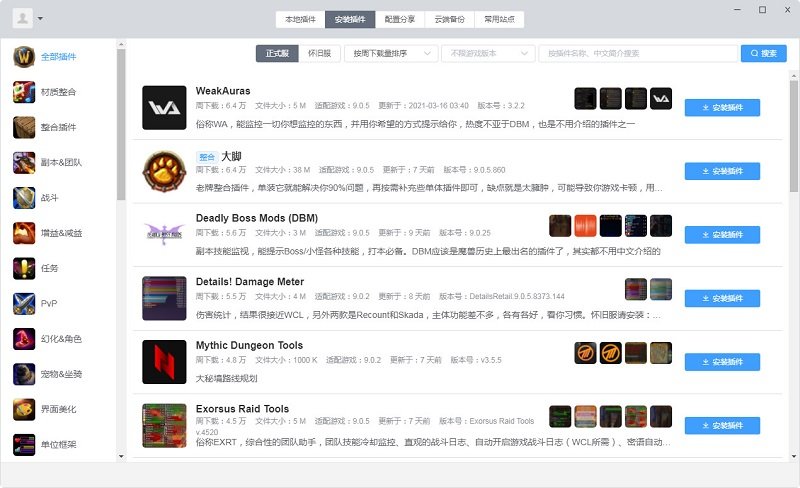View the orange DBM screenshot thumbnail
800x488 pixels.
coord(585,226)
